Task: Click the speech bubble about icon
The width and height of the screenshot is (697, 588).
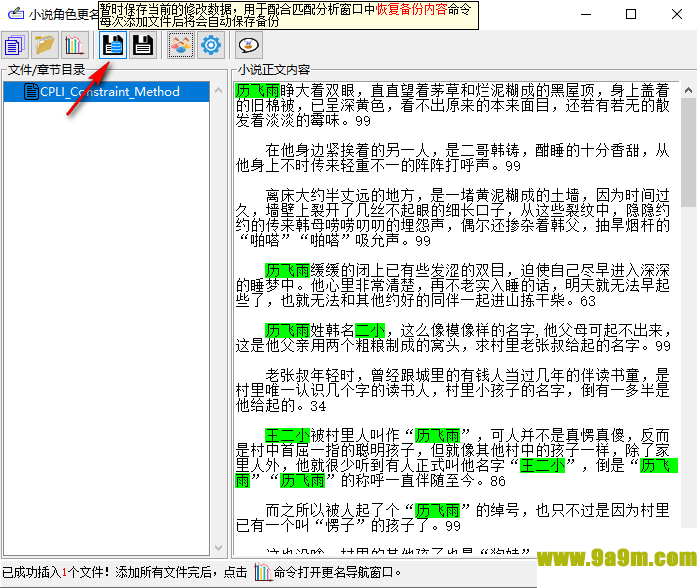Action: [x=248, y=45]
